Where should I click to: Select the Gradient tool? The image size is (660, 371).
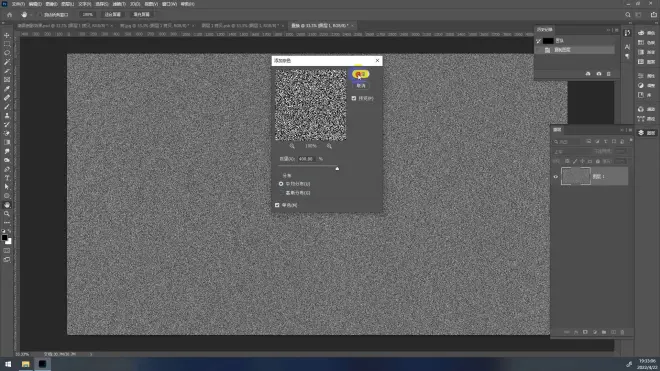pos(7,142)
